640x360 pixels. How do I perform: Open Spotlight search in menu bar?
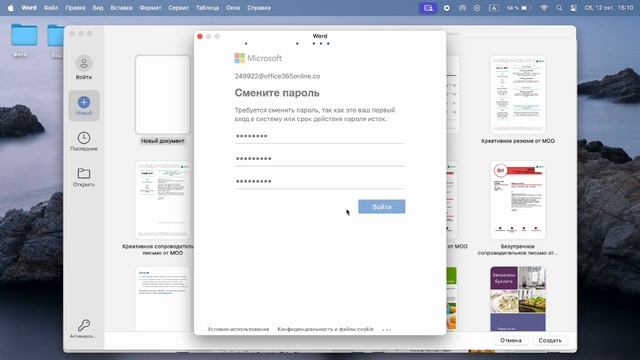559,8
